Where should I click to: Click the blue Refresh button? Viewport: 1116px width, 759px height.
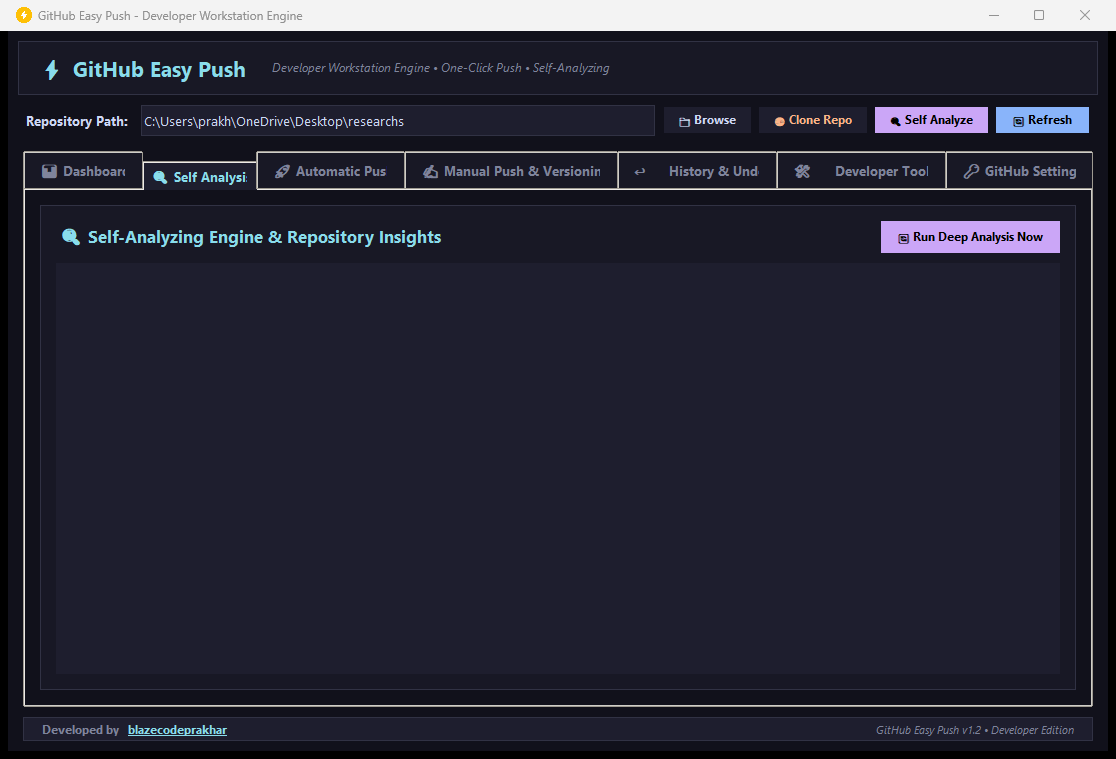(1042, 120)
